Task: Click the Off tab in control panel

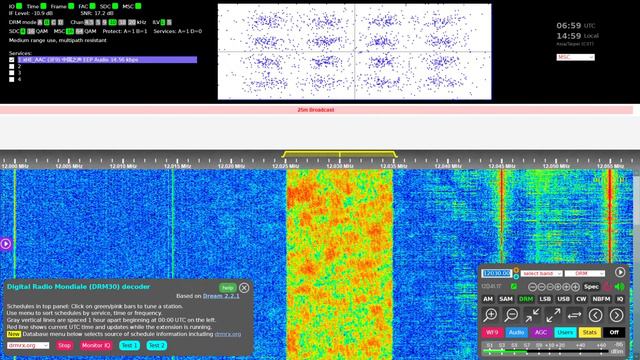Action: click(614, 332)
